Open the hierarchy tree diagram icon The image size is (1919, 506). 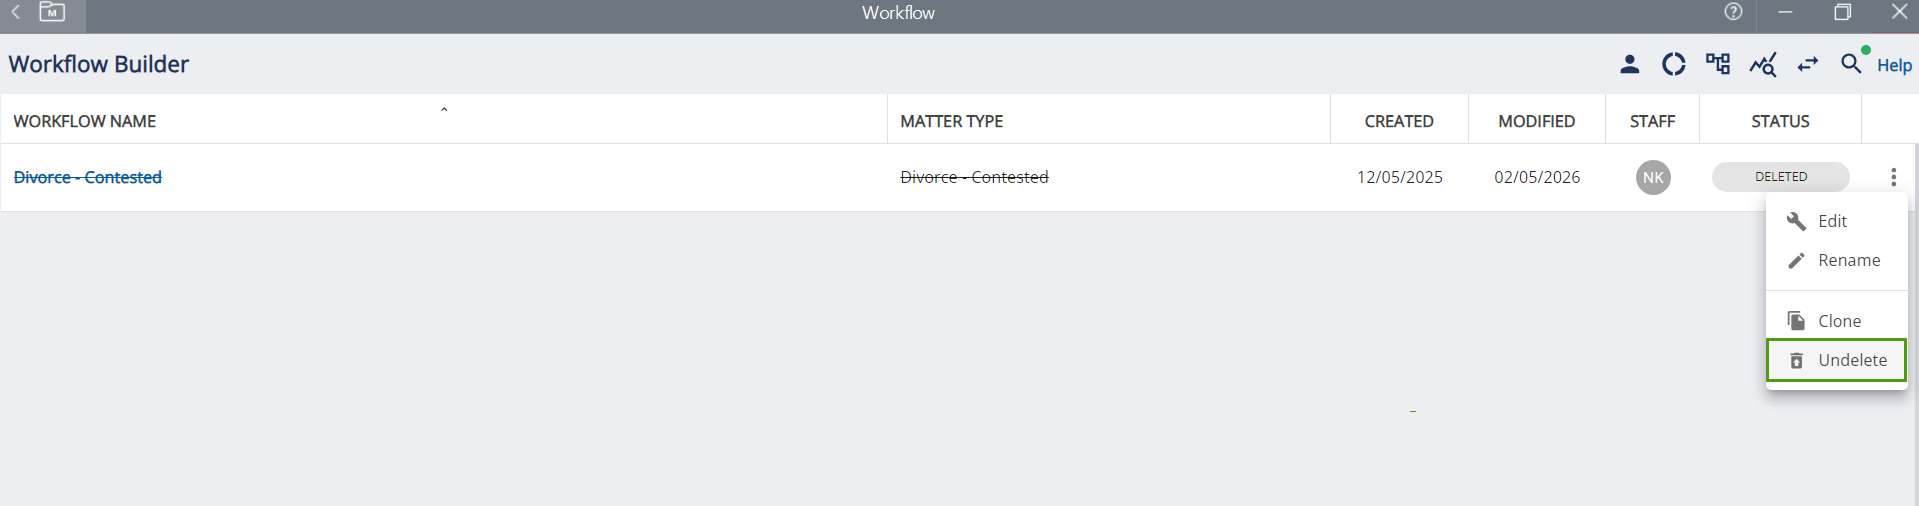point(1718,65)
